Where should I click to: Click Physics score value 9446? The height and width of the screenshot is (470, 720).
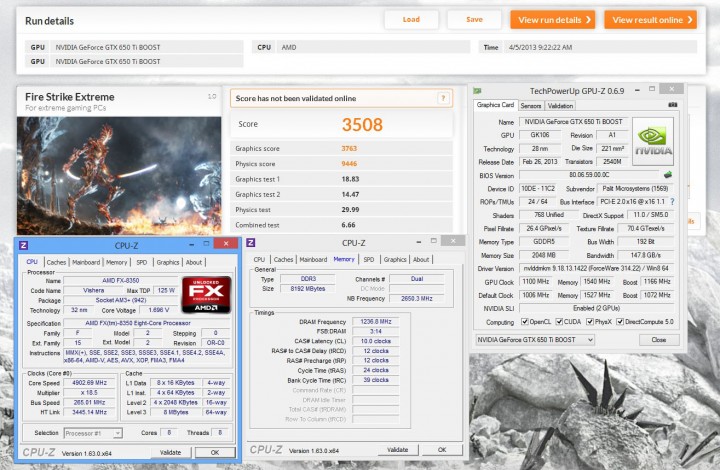coord(349,163)
